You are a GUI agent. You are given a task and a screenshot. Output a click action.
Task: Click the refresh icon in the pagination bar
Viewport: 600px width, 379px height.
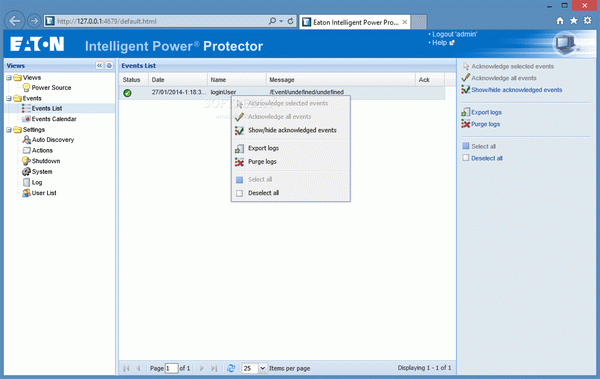coord(231,368)
